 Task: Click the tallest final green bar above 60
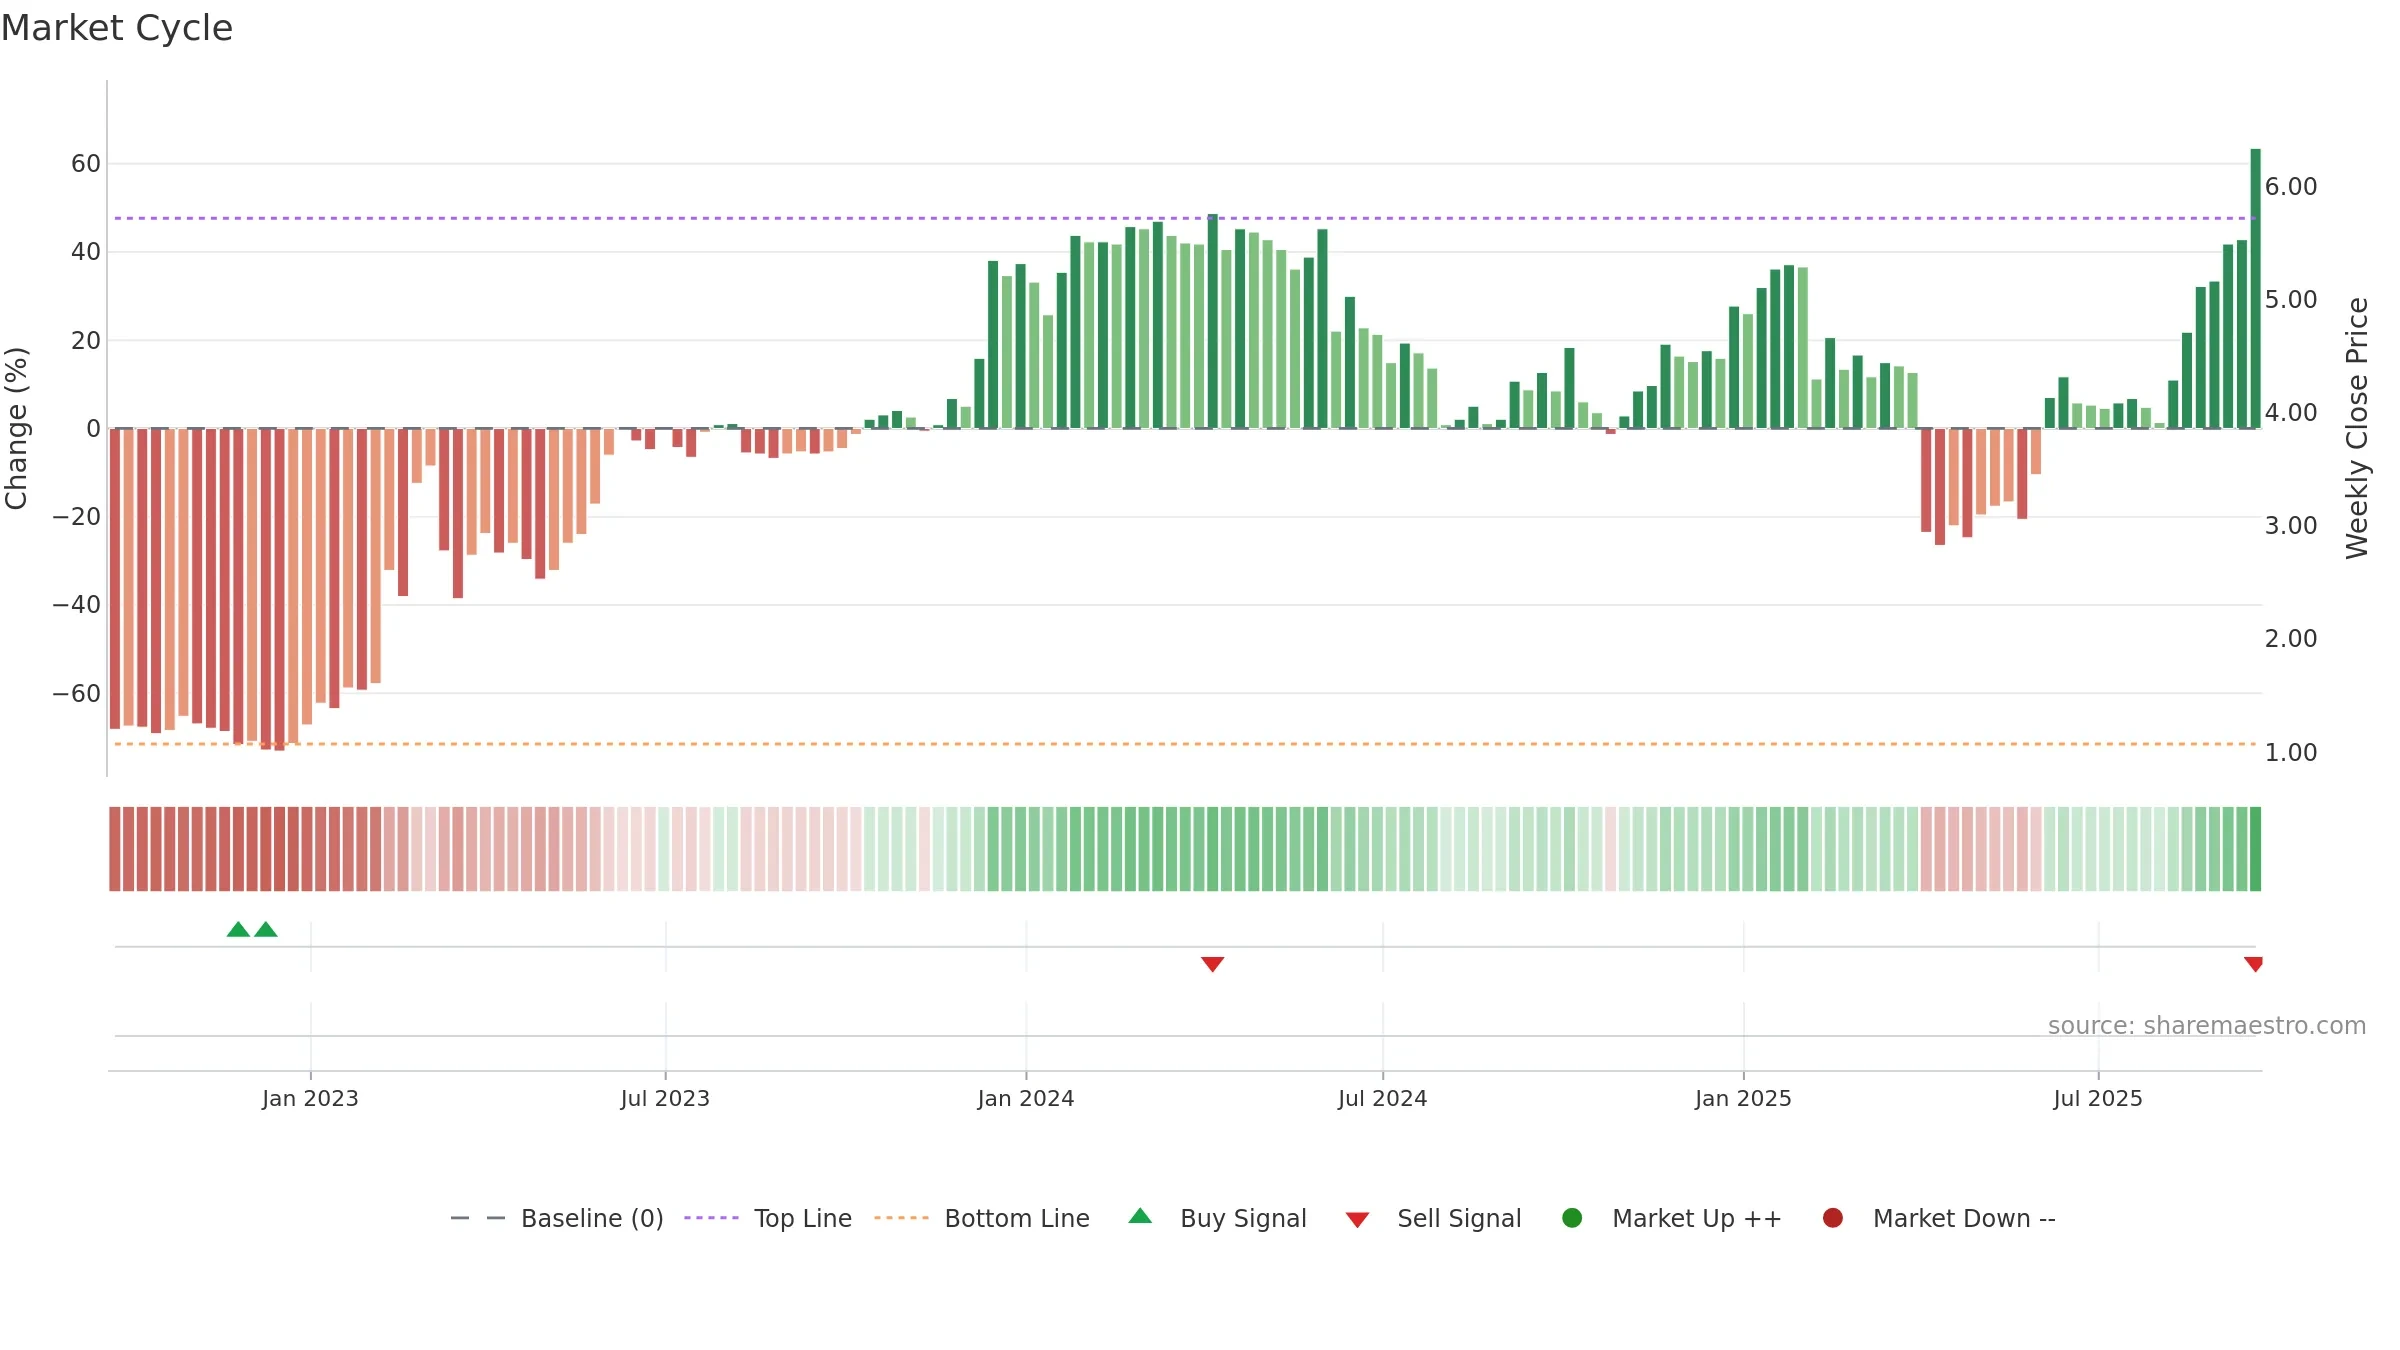coord(2256,288)
